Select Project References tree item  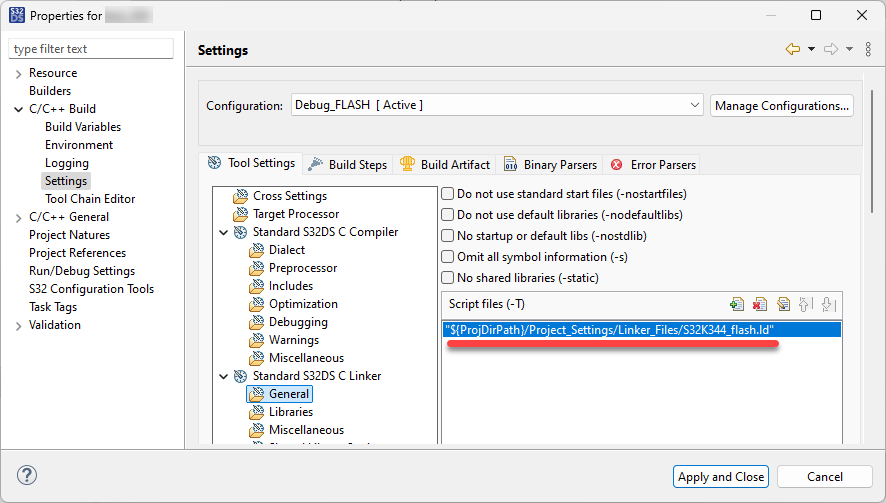click(77, 253)
